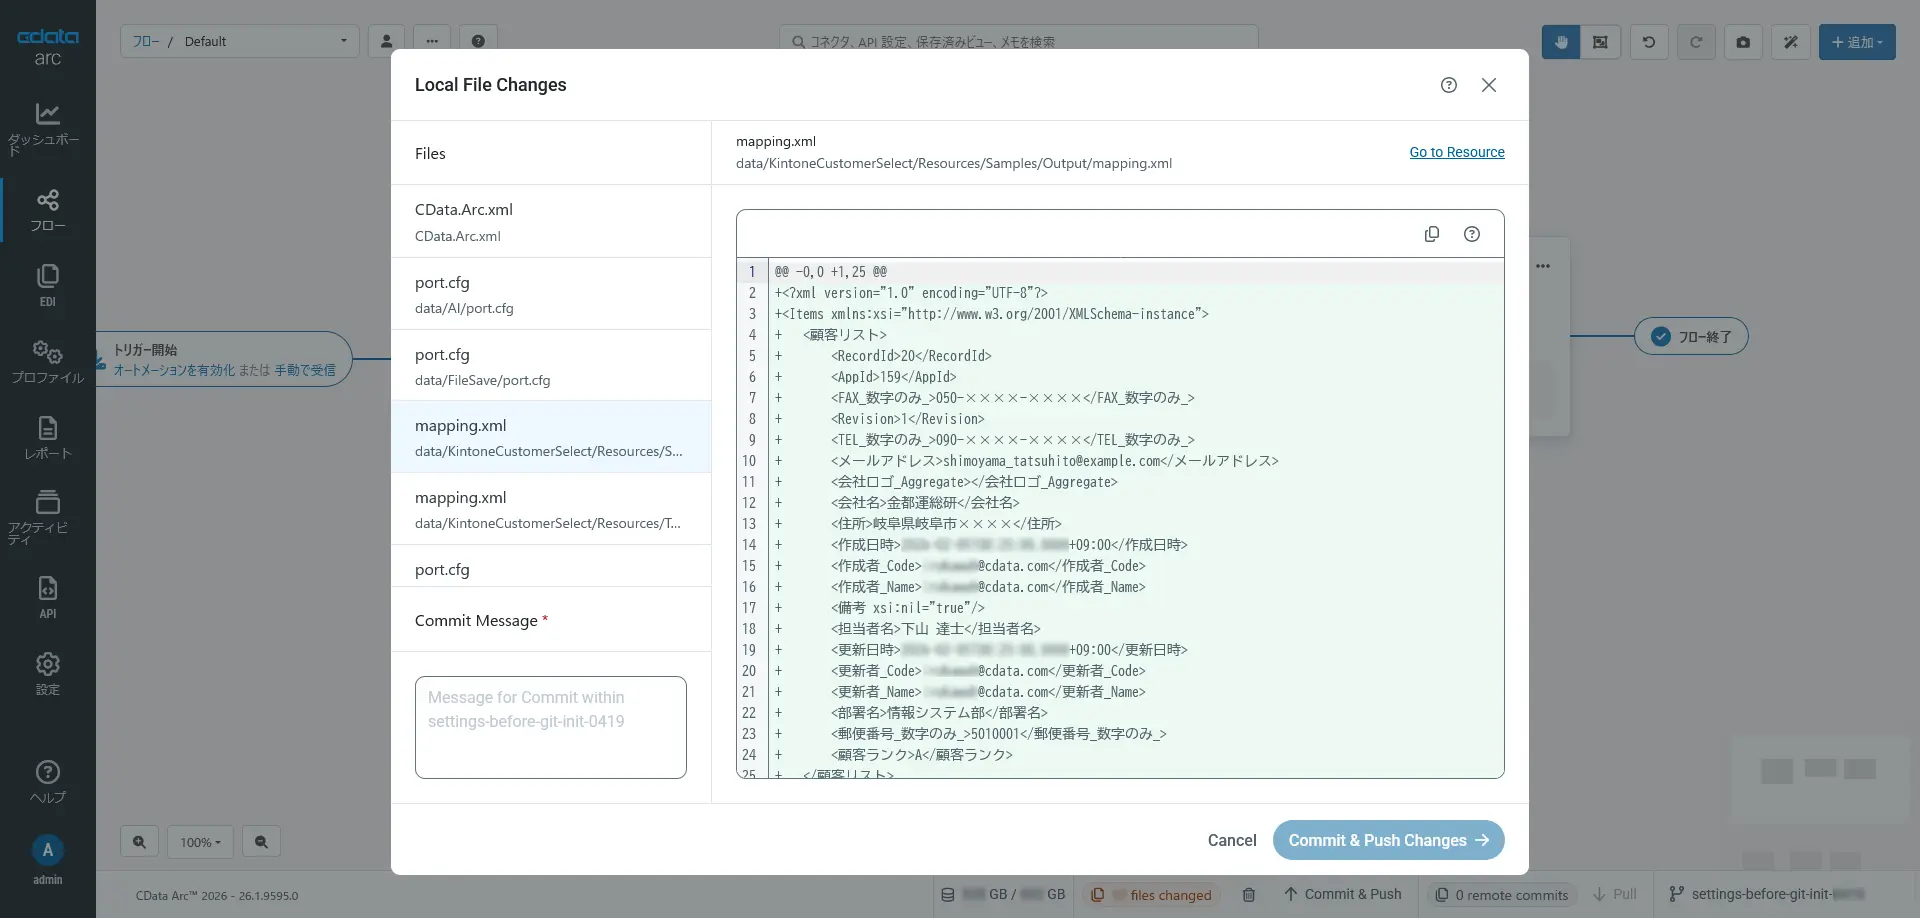Viewport: 1920px width, 918px height.
Task: Open the API section in the sidebar
Action: [x=46, y=595]
